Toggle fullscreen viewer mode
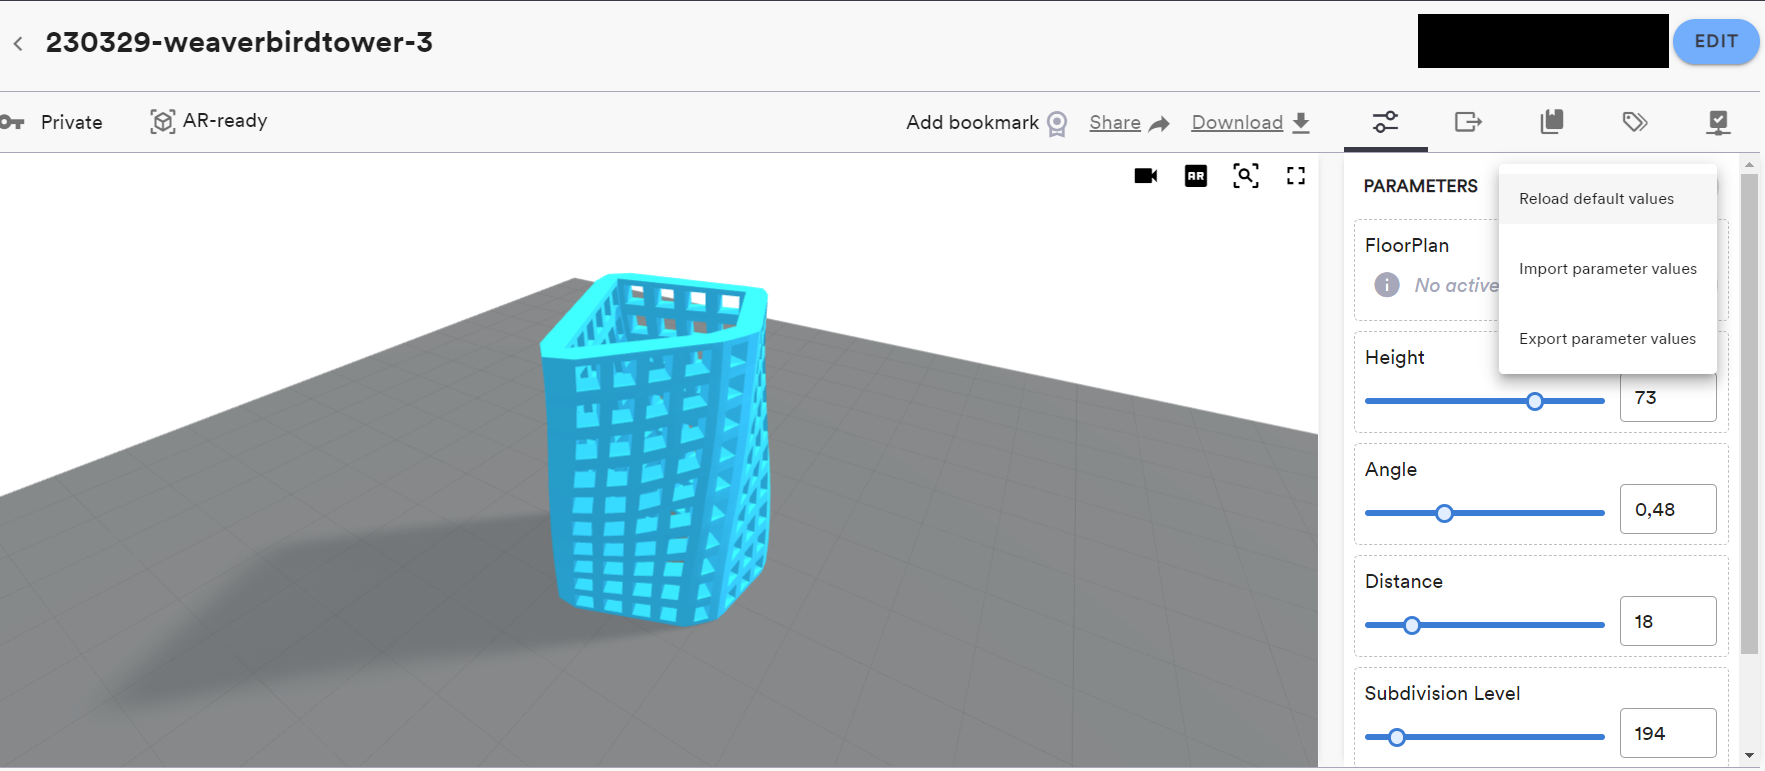The width and height of the screenshot is (1765, 771). pos(1296,176)
